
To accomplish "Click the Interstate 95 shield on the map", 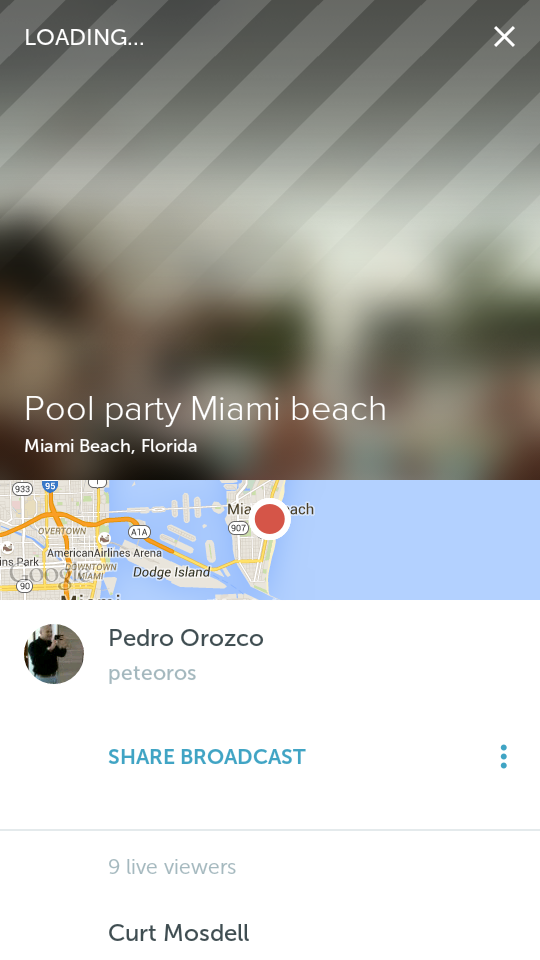I will [x=50, y=486].
